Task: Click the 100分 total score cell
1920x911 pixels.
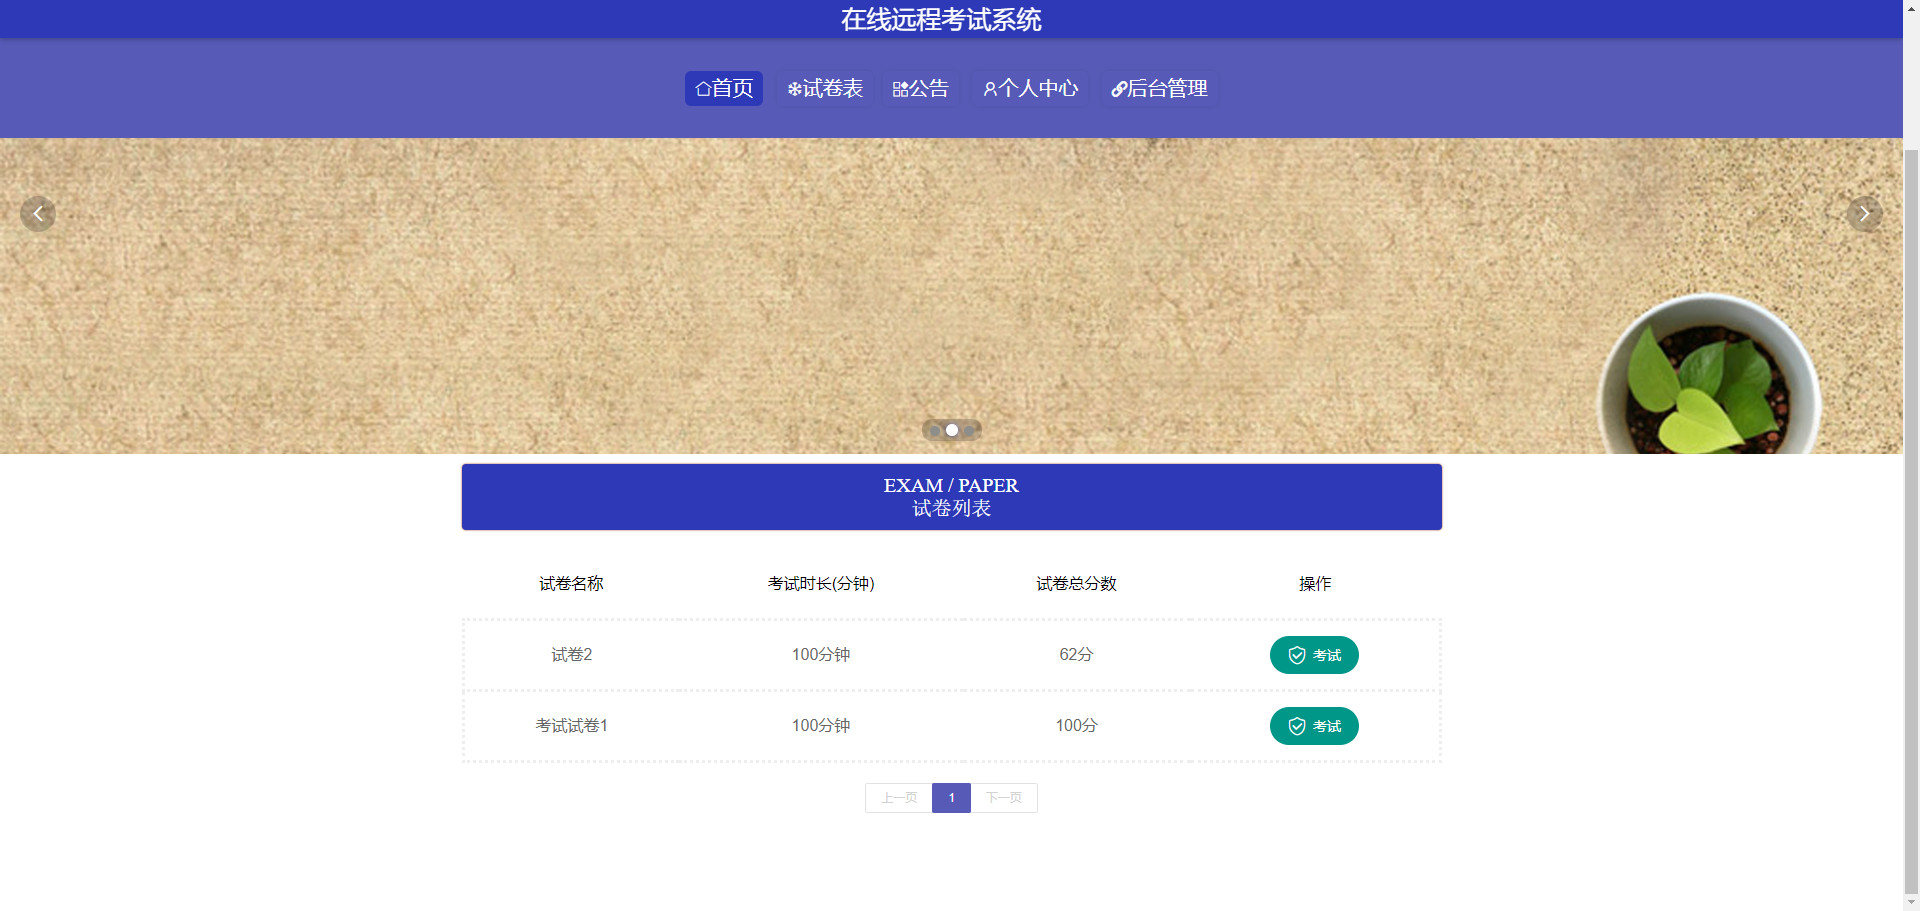Action: [1076, 726]
